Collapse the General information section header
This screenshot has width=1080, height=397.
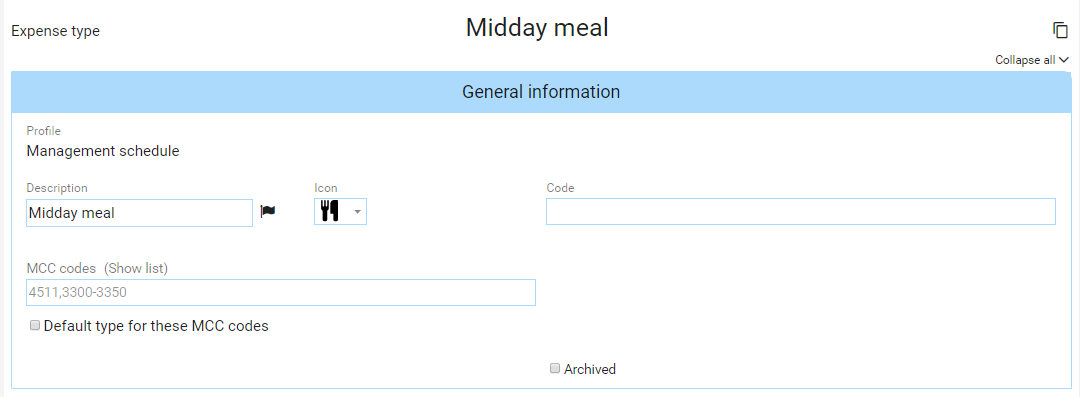pos(541,92)
